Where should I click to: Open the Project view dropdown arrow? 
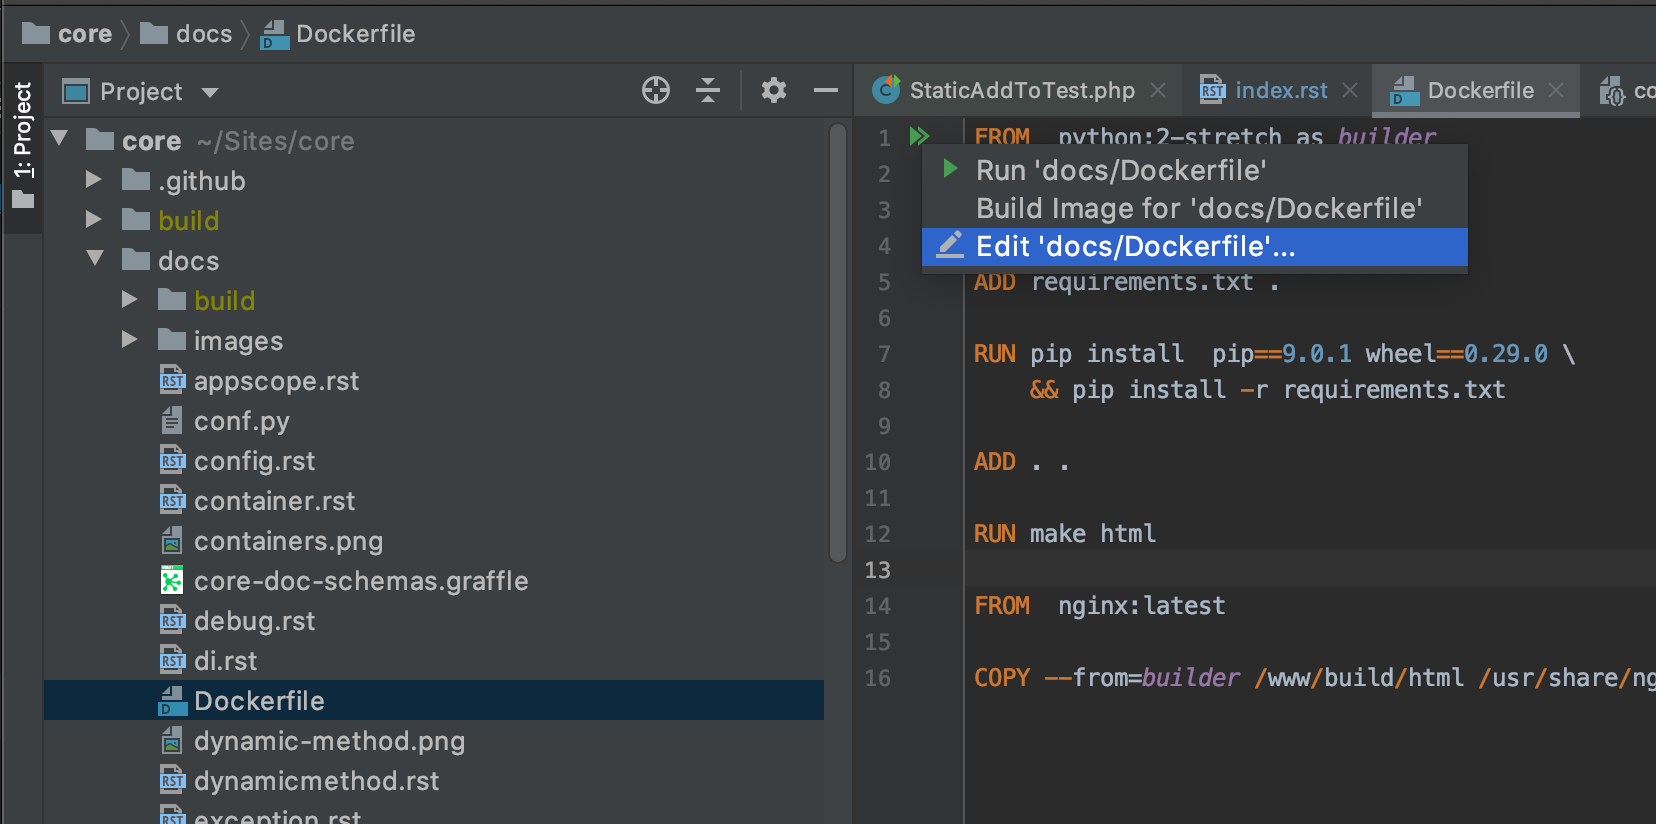click(210, 92)
